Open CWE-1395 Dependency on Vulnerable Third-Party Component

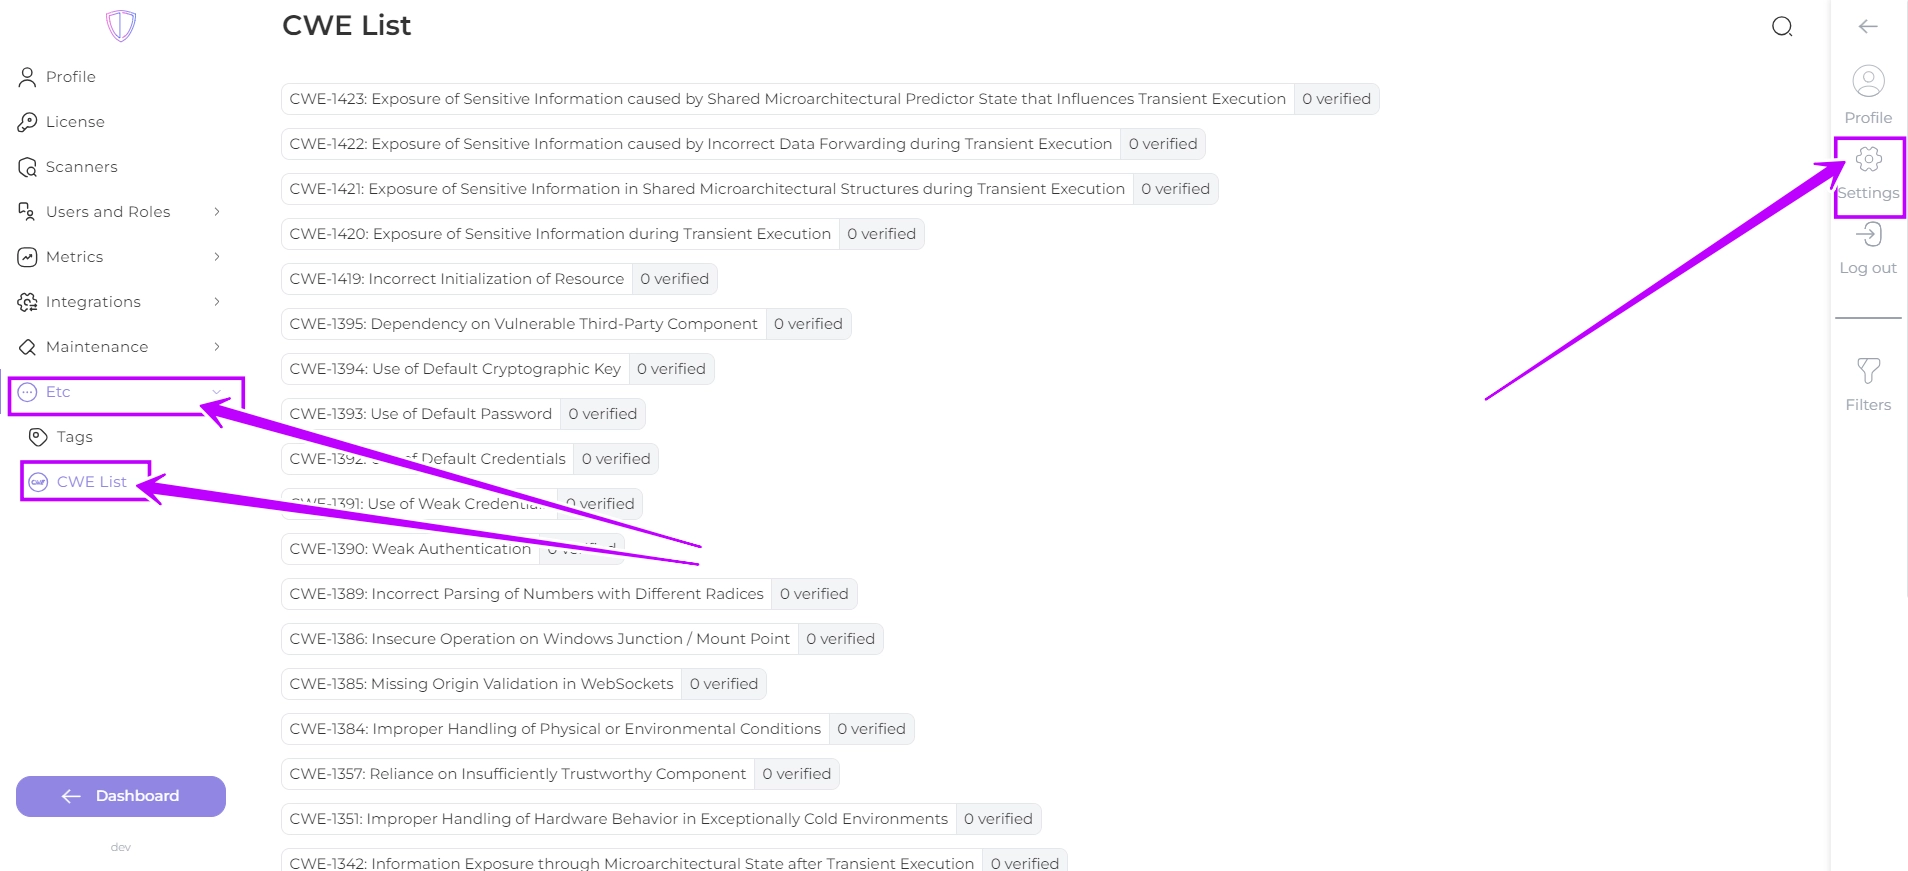pyautogui.click(x=566, y=324)
